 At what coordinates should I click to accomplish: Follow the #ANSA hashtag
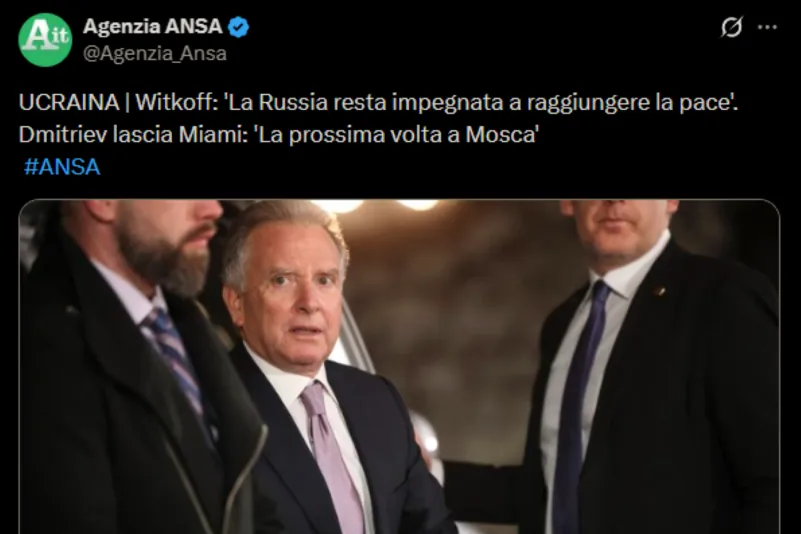pyautogui.click(x=62, y=167)
